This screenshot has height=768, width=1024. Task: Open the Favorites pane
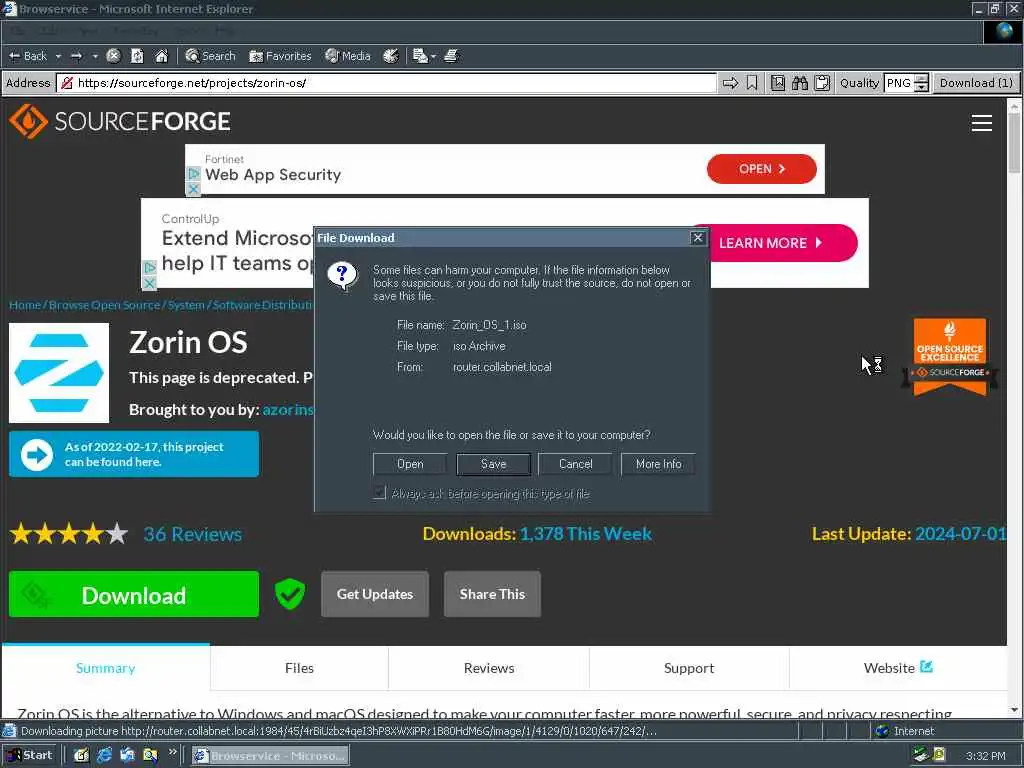(x=280, y=56)
